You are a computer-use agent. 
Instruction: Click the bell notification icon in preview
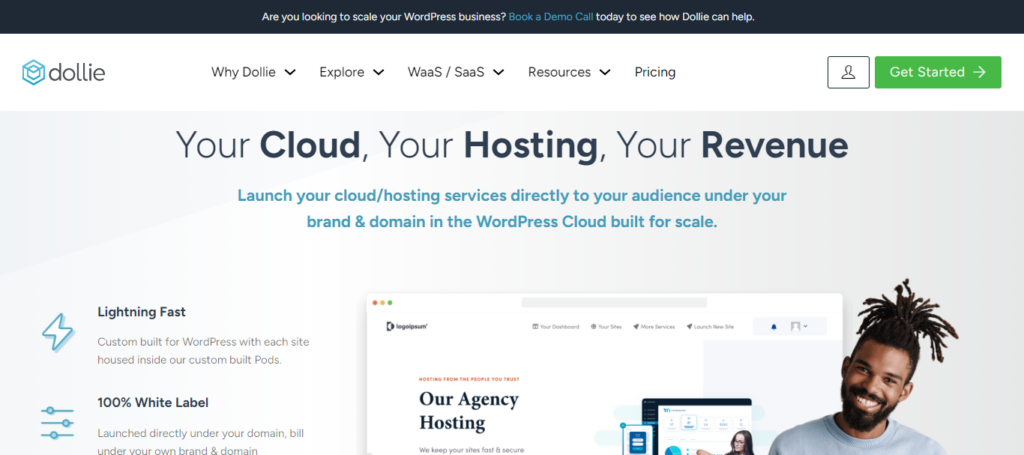[773, 326]
